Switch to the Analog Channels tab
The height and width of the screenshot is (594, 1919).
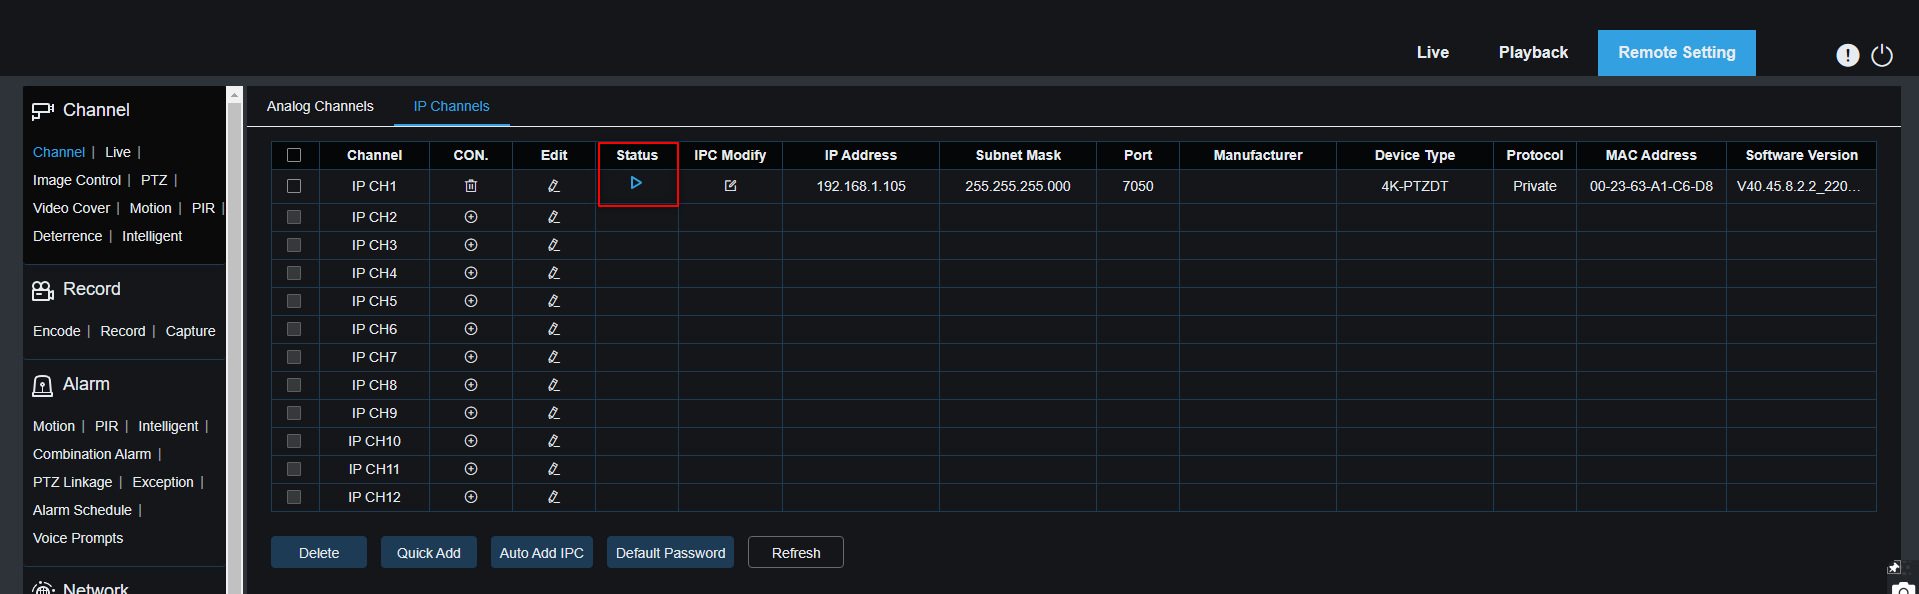point(320,106)
